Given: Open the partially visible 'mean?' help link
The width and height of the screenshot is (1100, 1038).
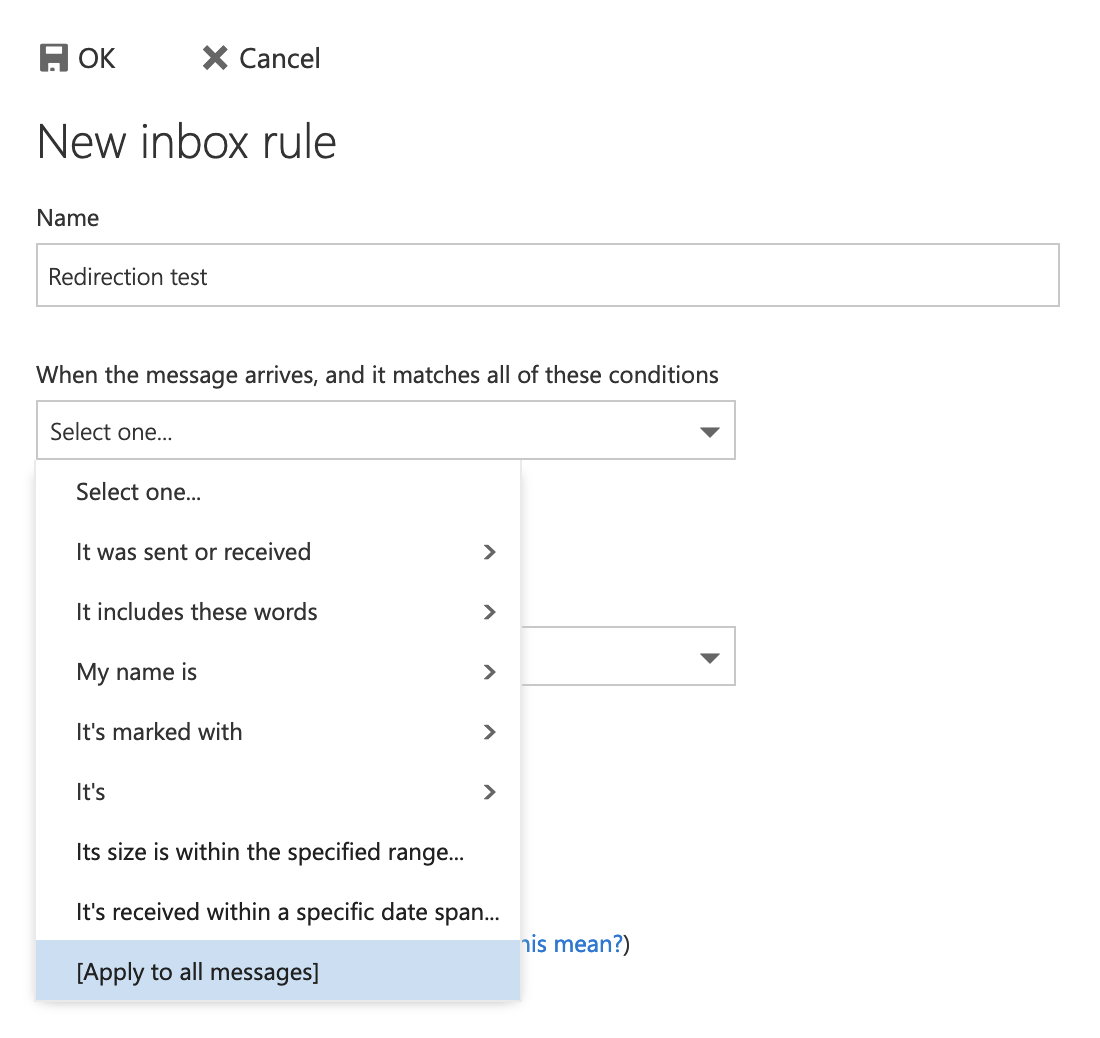Looking at the screenshot, I should click(x=575, y=944).
